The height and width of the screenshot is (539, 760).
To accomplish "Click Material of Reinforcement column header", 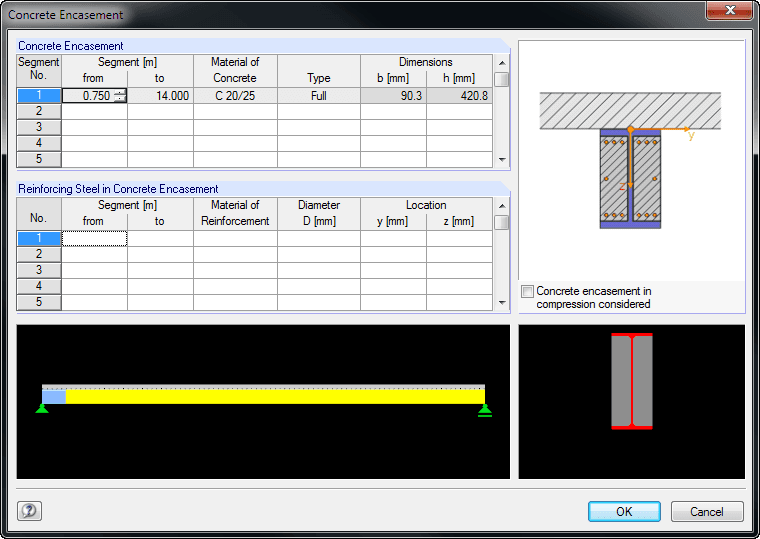I will coord(235,213).
